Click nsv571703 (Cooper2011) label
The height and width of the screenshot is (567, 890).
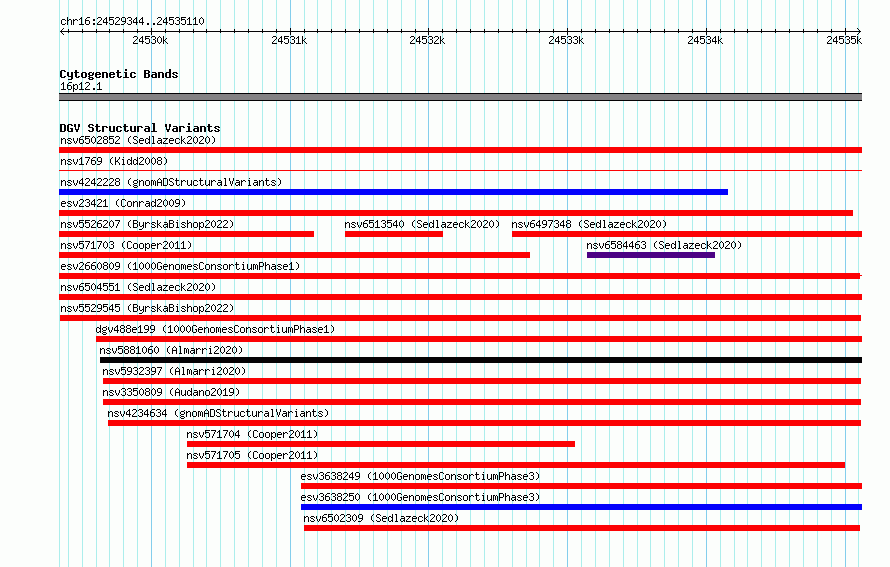point(126,245)
